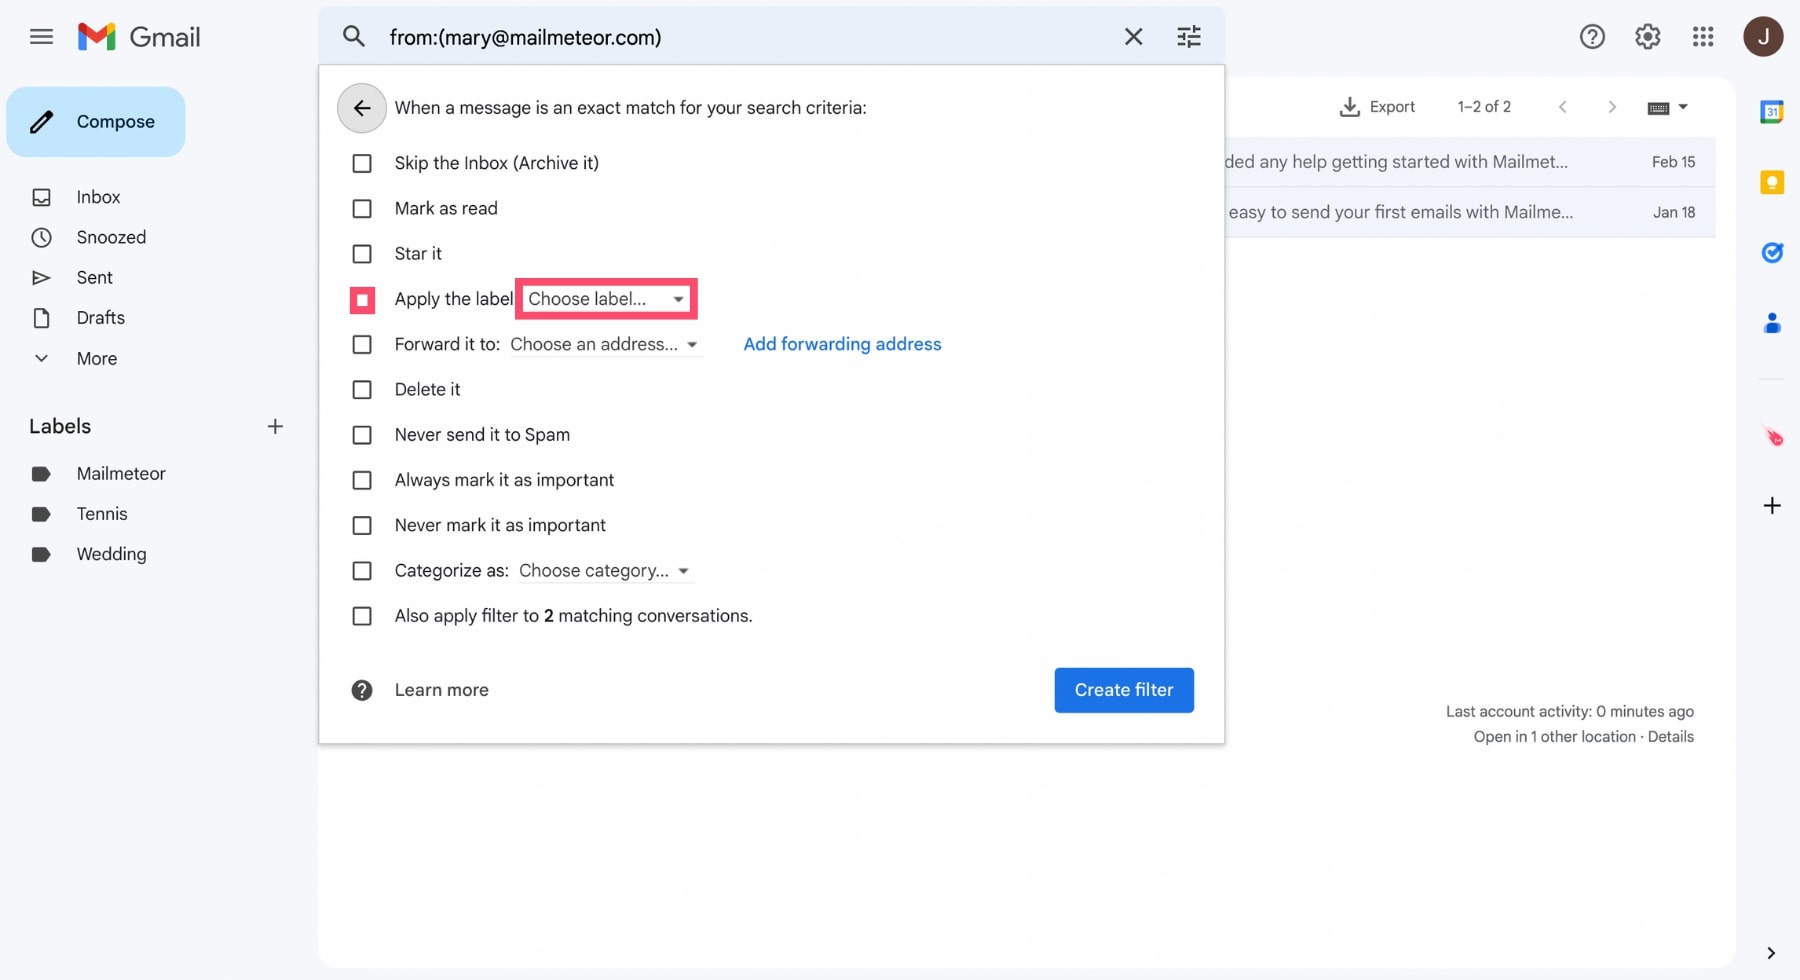Screen dimensions: 1800x980
Task: Hide side panel chevron at bottom right
Action: click(1771, 953)
